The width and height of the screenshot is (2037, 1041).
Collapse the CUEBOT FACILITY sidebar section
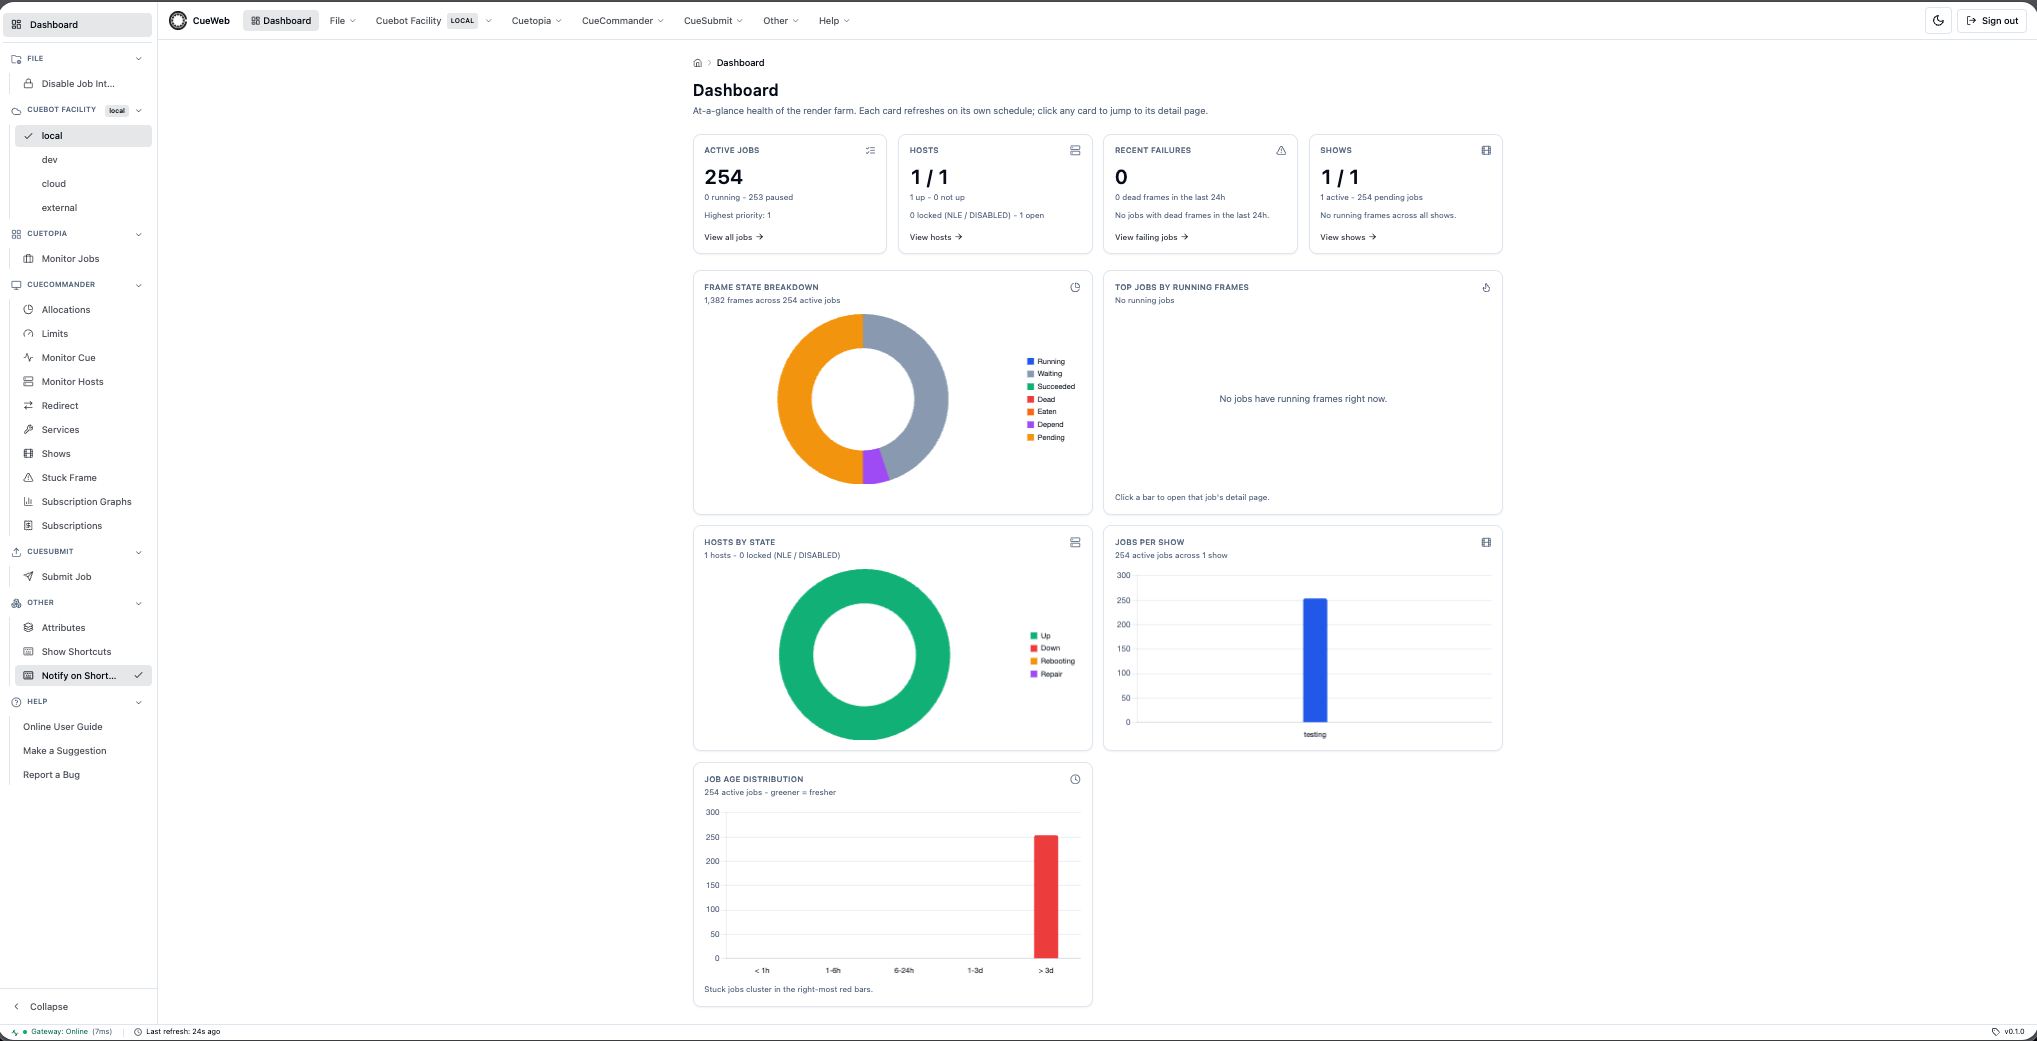coord(138,110)
